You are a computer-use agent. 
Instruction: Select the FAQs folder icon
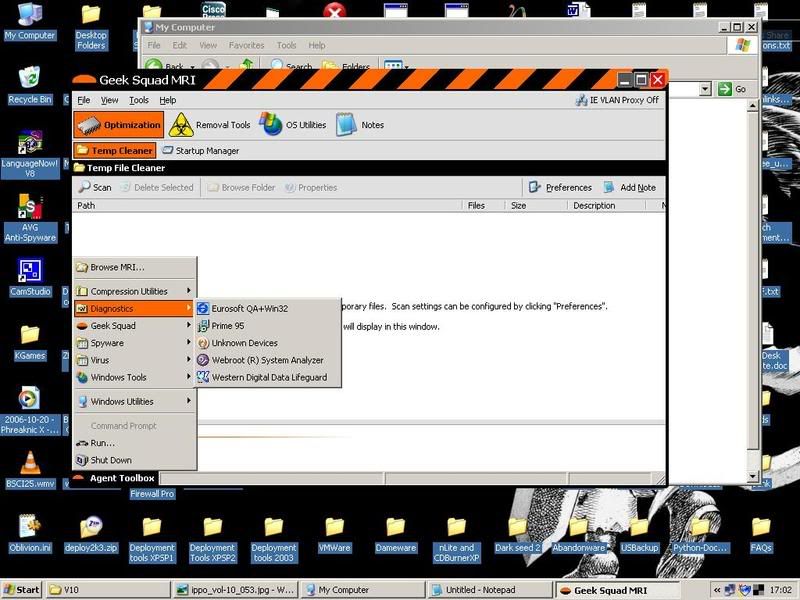pyautogui.click(x=761, y=535)
